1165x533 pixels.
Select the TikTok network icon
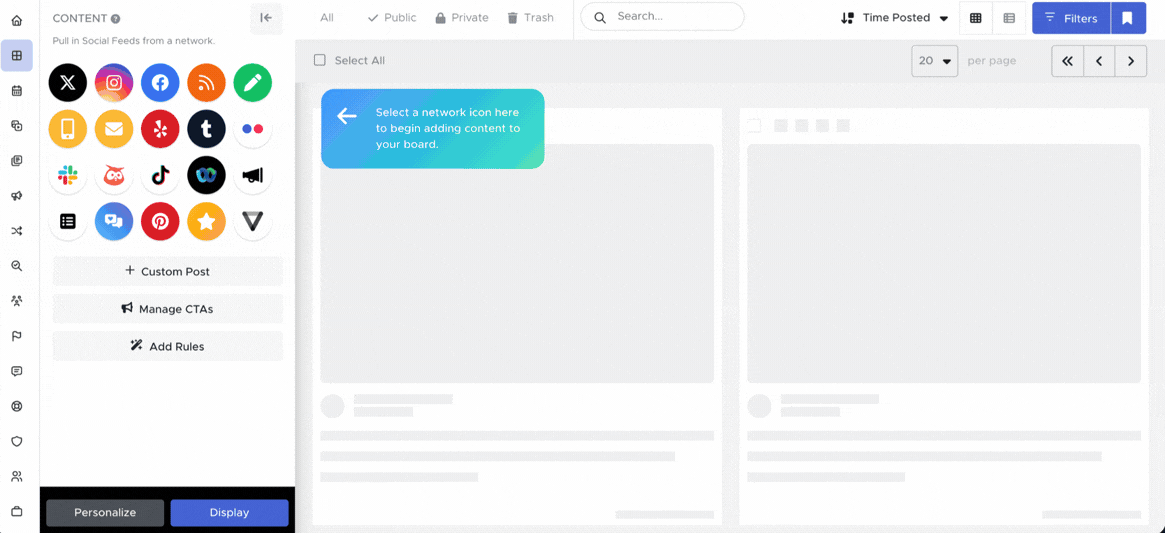[x=160, y=175]
